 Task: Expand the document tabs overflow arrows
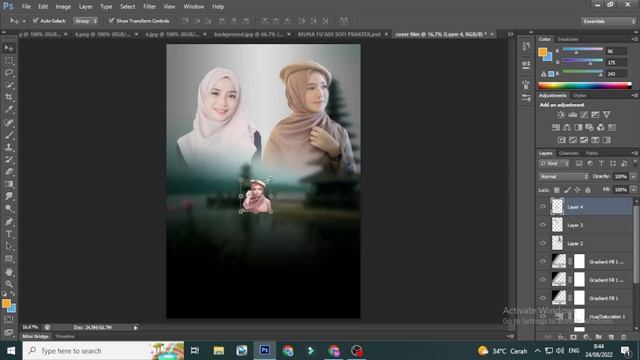pyautogui.click(x=510, y=34)
